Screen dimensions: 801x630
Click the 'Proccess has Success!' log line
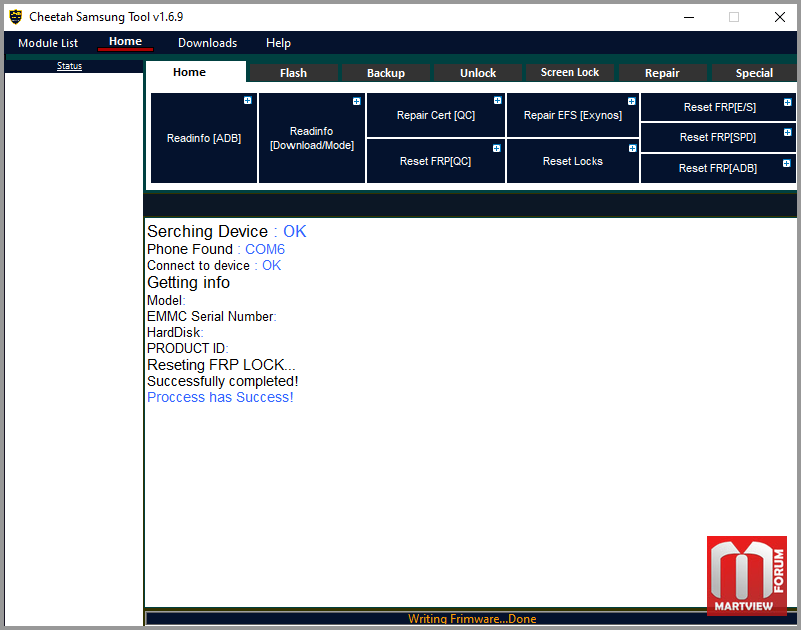point(220,397)
